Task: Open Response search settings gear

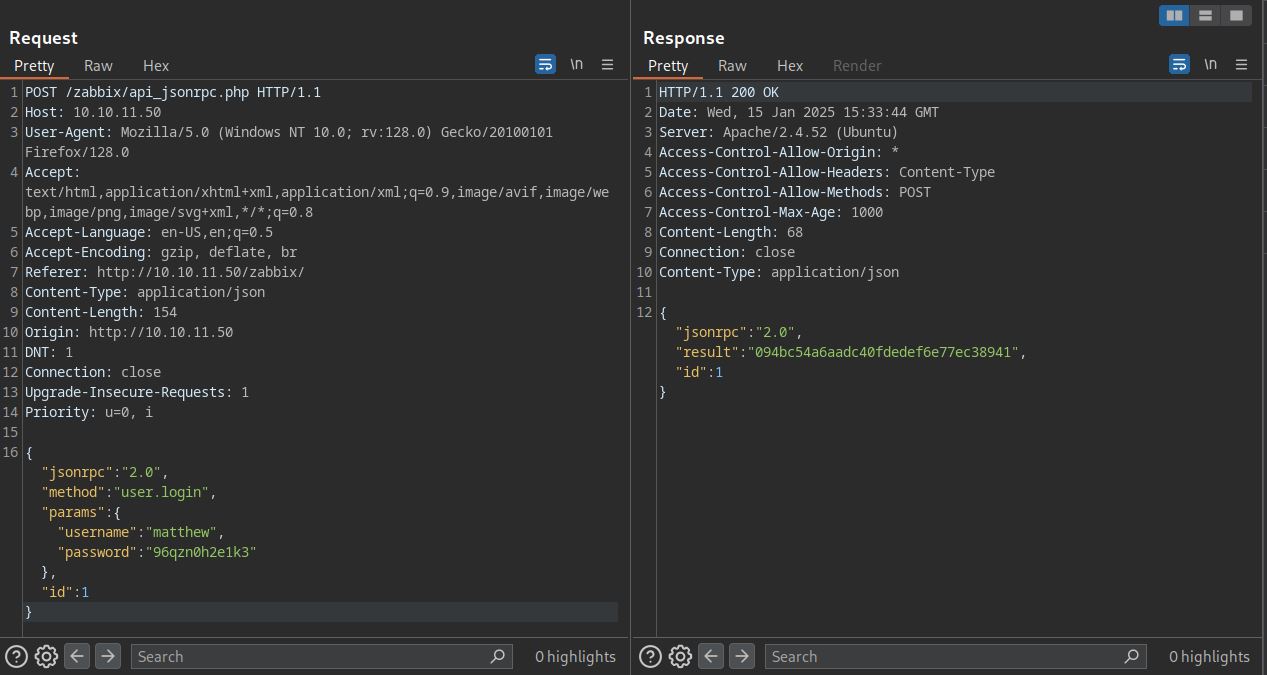Action: coord(680,656)
